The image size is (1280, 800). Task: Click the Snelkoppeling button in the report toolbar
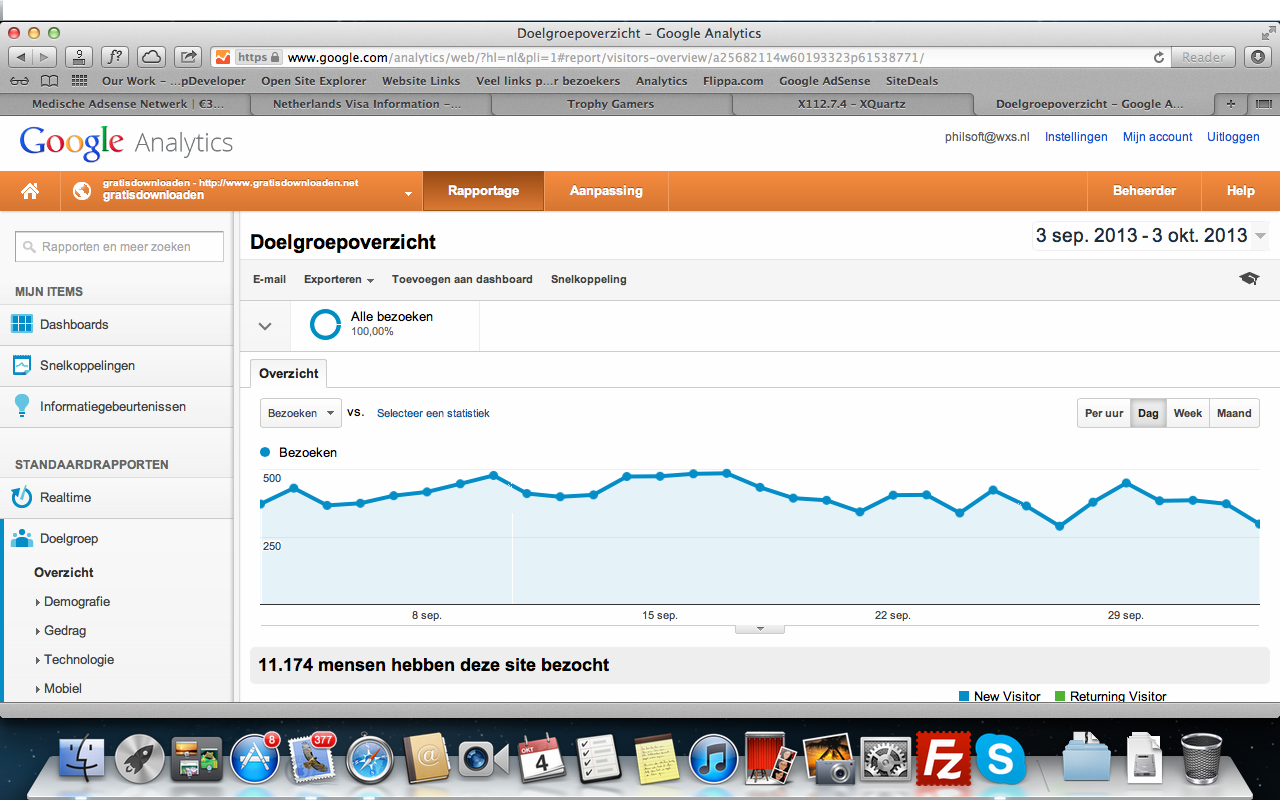pos(589,279)
